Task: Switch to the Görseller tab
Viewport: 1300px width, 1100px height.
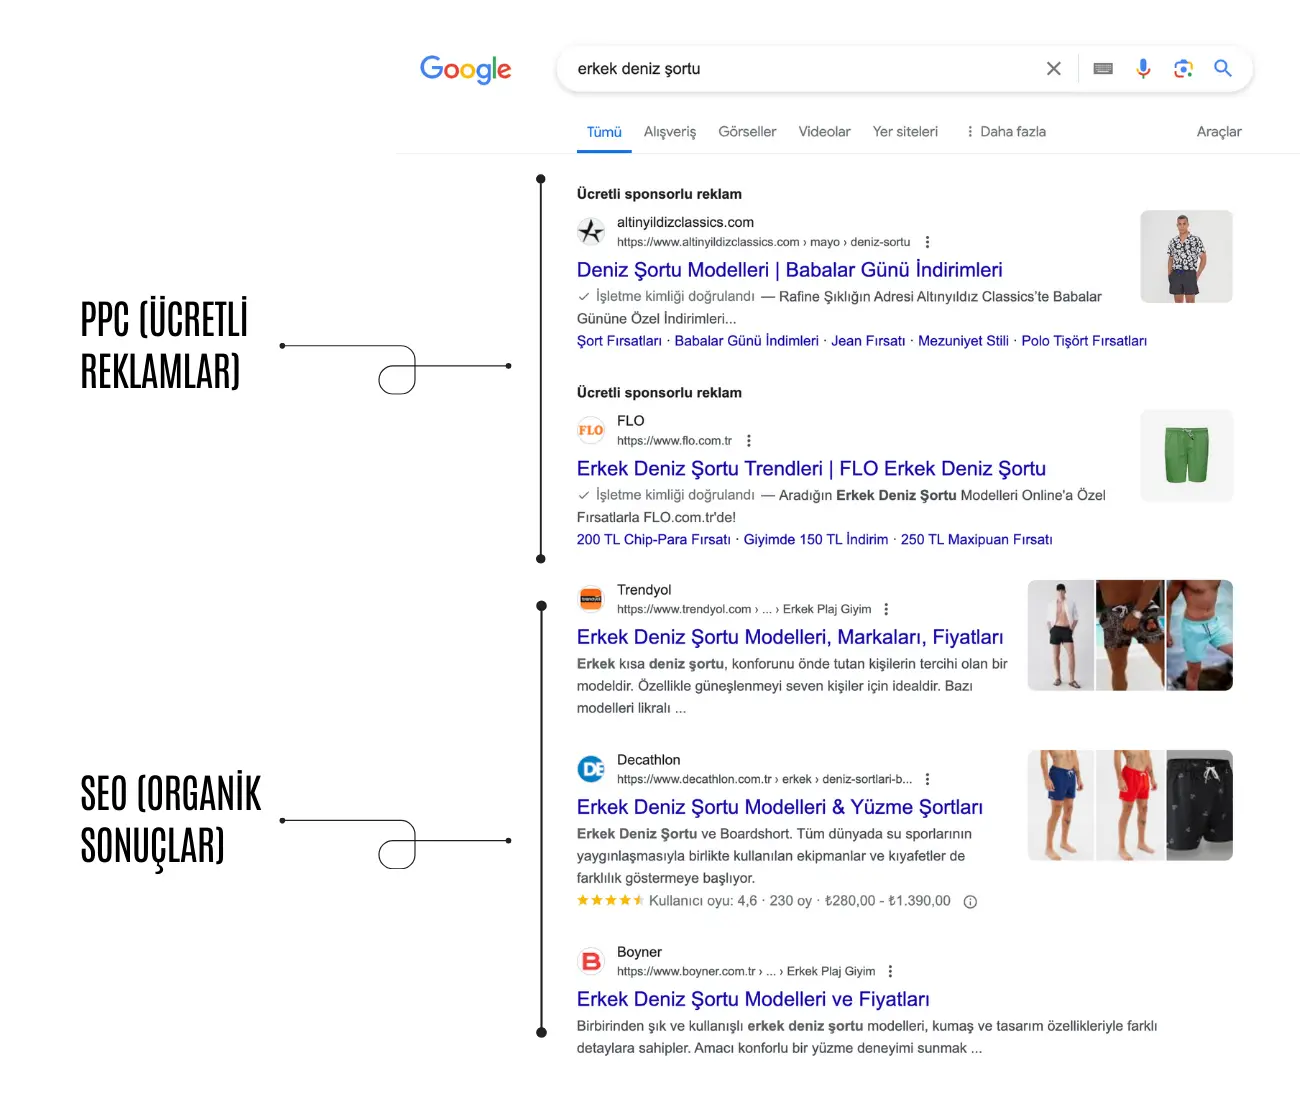Action: click(x=747, y=132)
